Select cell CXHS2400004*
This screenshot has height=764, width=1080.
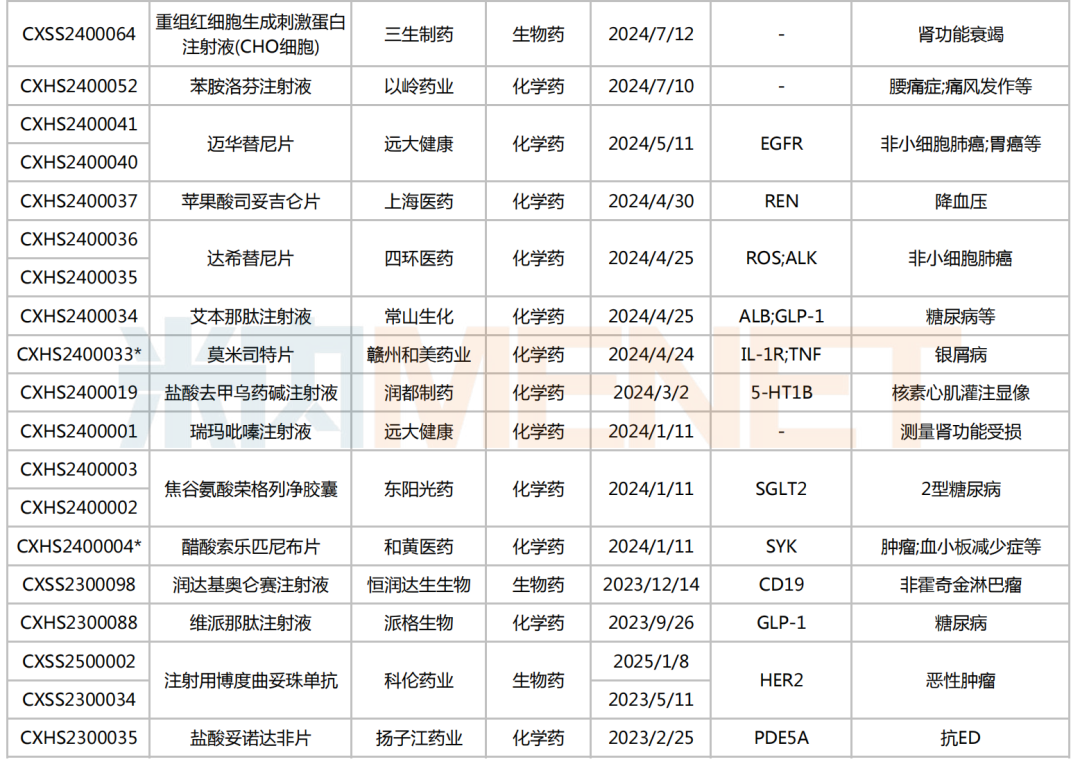79,546
